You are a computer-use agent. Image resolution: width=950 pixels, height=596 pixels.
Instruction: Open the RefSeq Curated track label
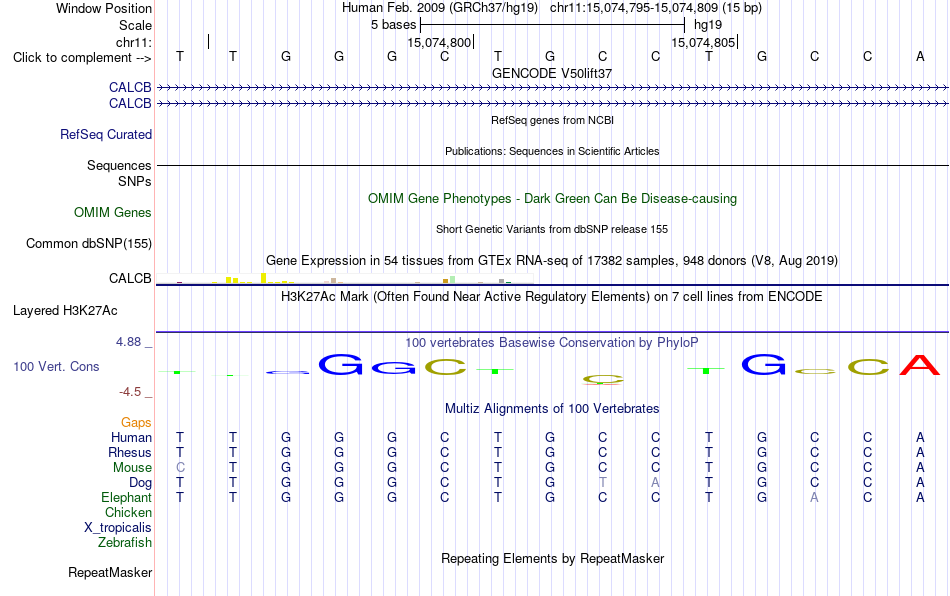105,134
